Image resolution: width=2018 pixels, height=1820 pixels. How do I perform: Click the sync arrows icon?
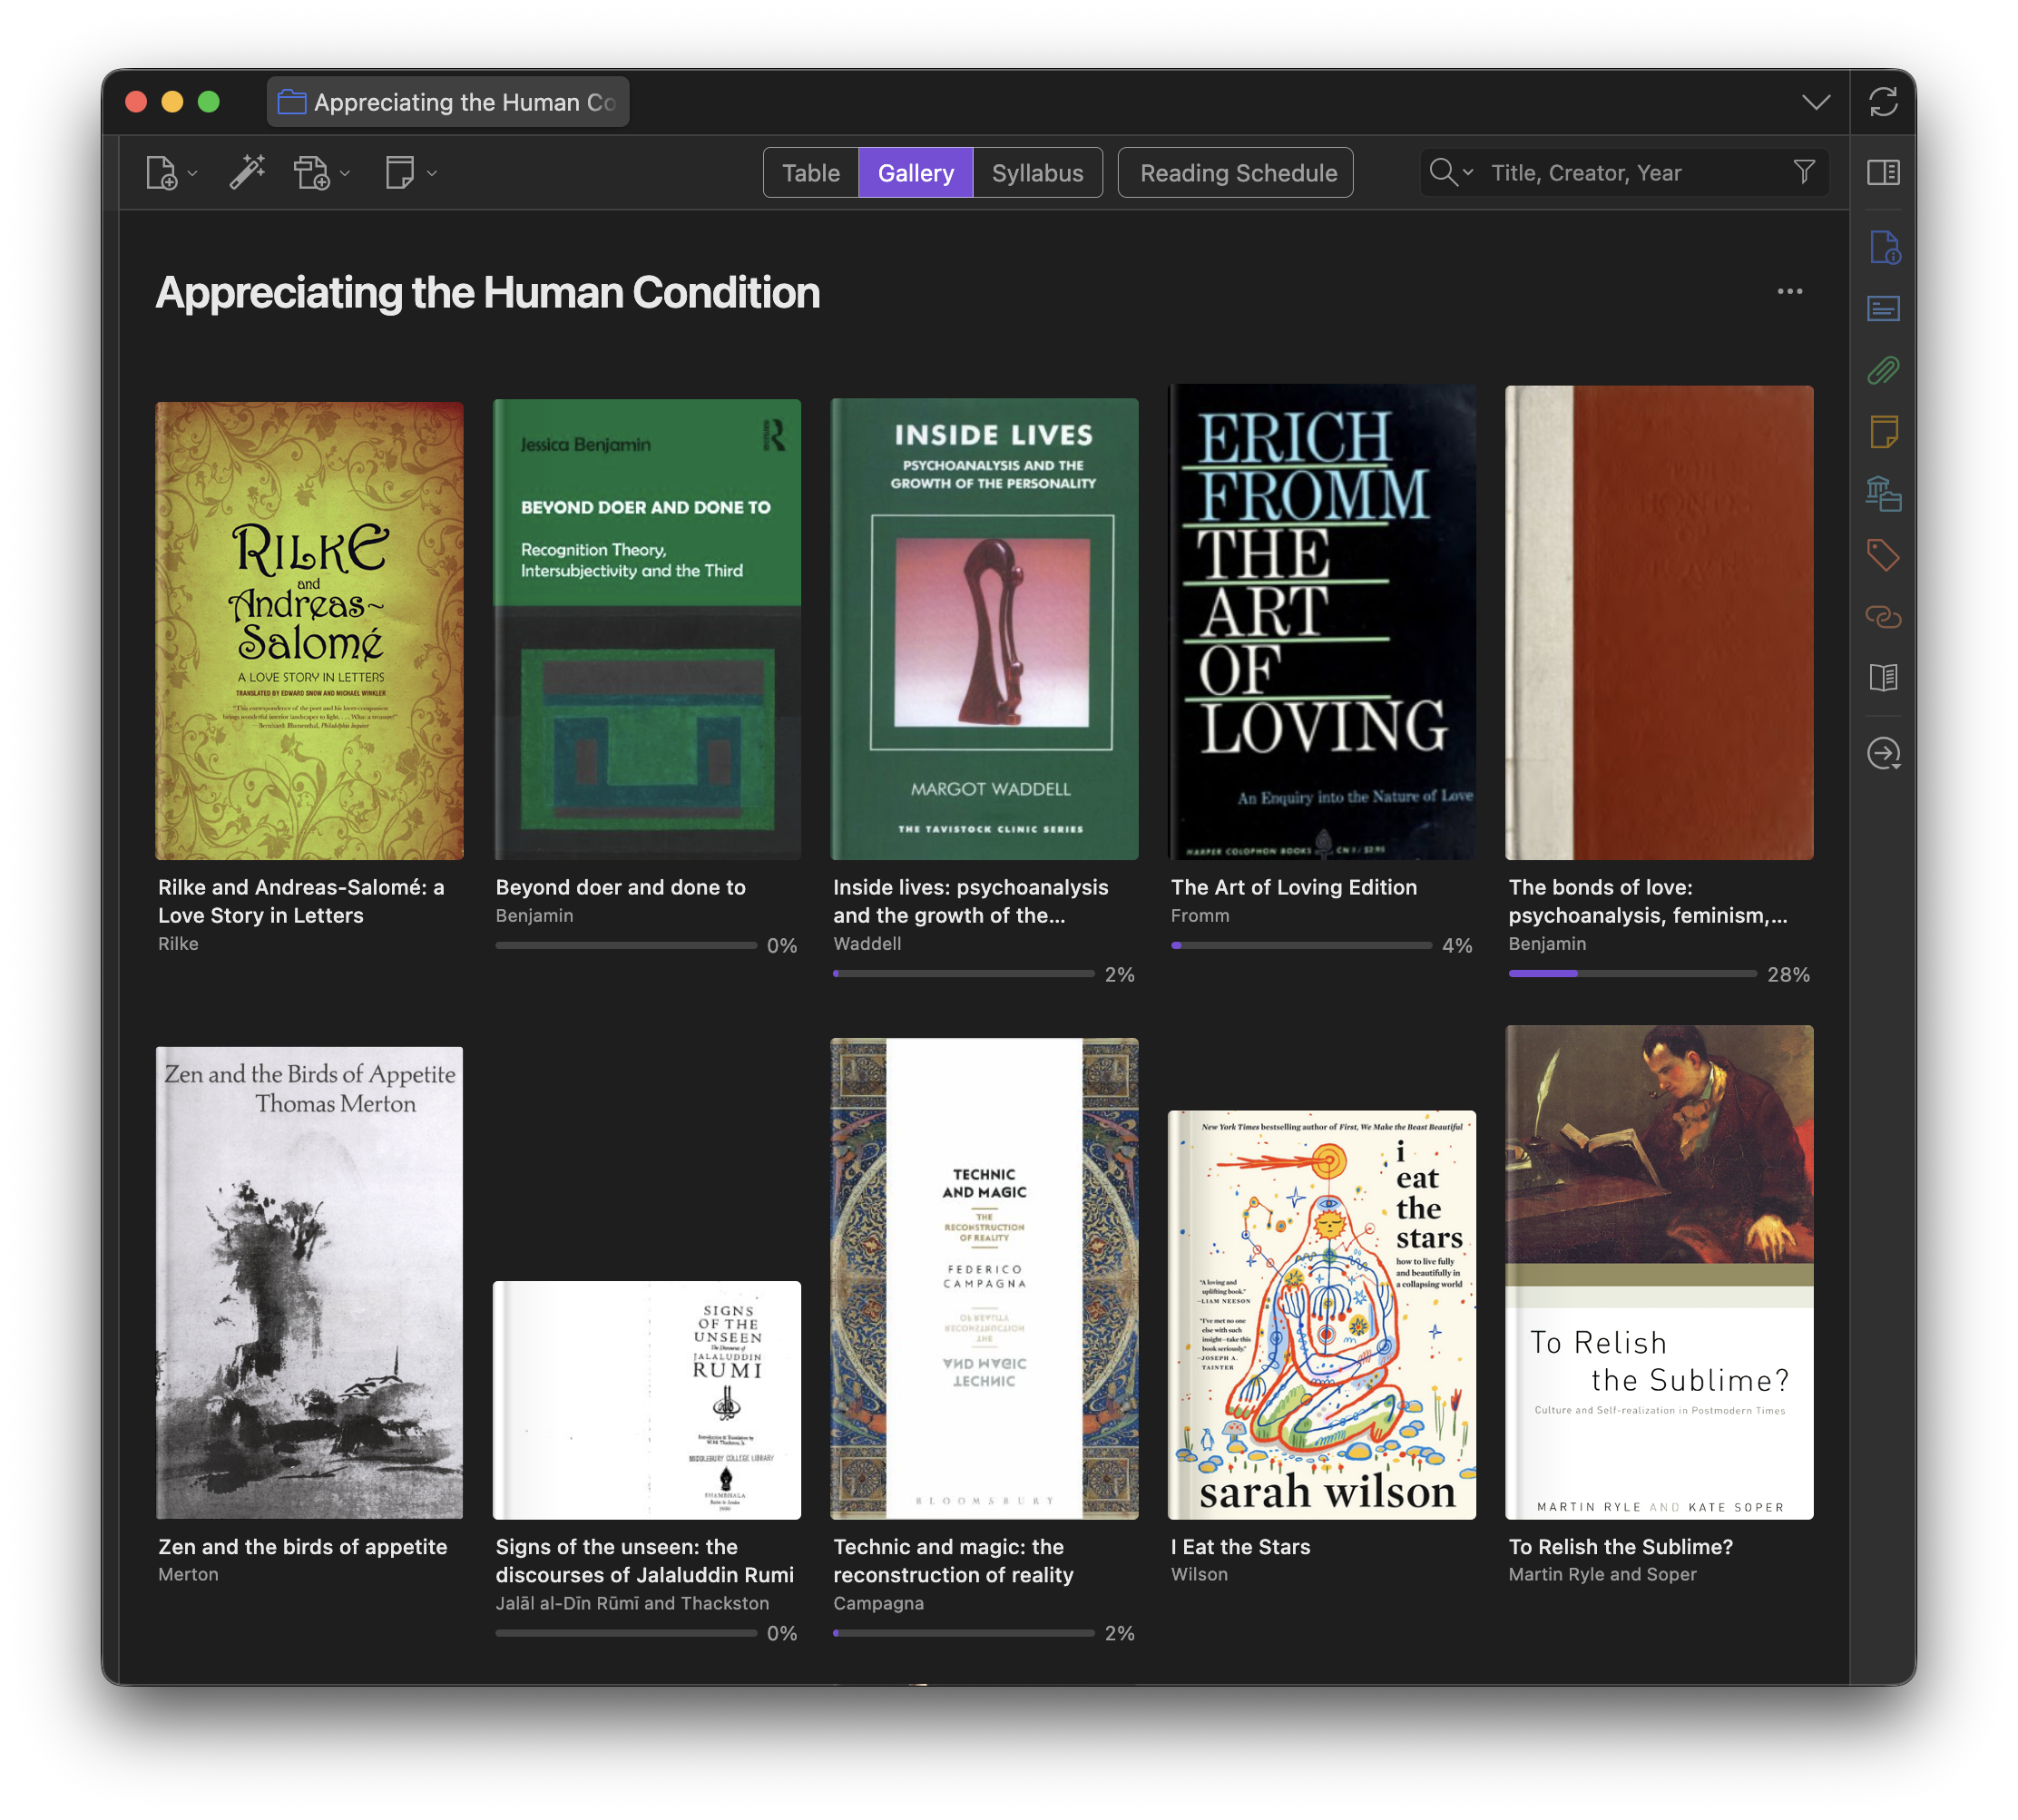point(1882,101)
